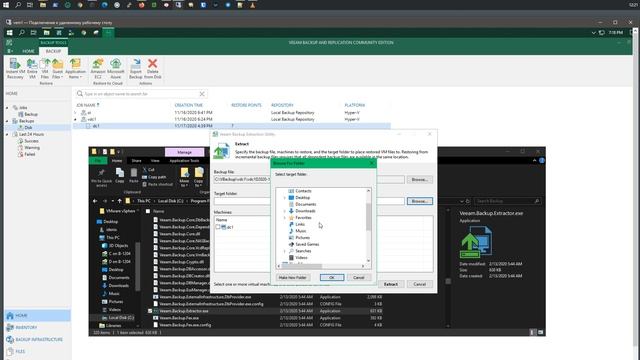The height and width of the screenshot is (360, 640).
Task: Collapse Last 24 Hours tree node
Action: coord(7,134)
